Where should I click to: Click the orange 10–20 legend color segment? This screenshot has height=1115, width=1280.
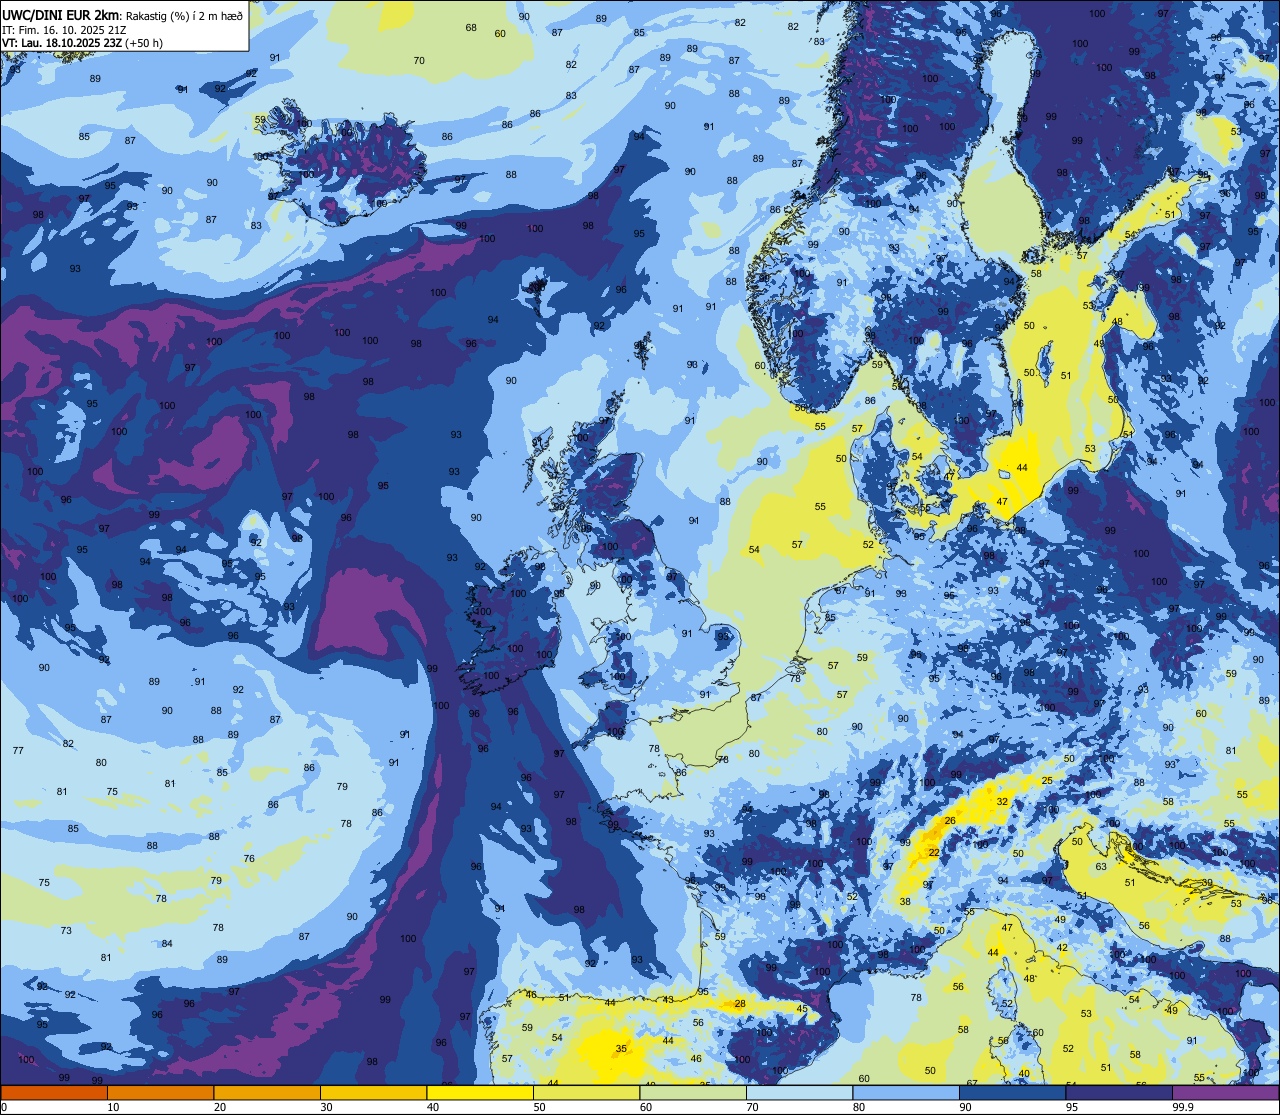160,1092
